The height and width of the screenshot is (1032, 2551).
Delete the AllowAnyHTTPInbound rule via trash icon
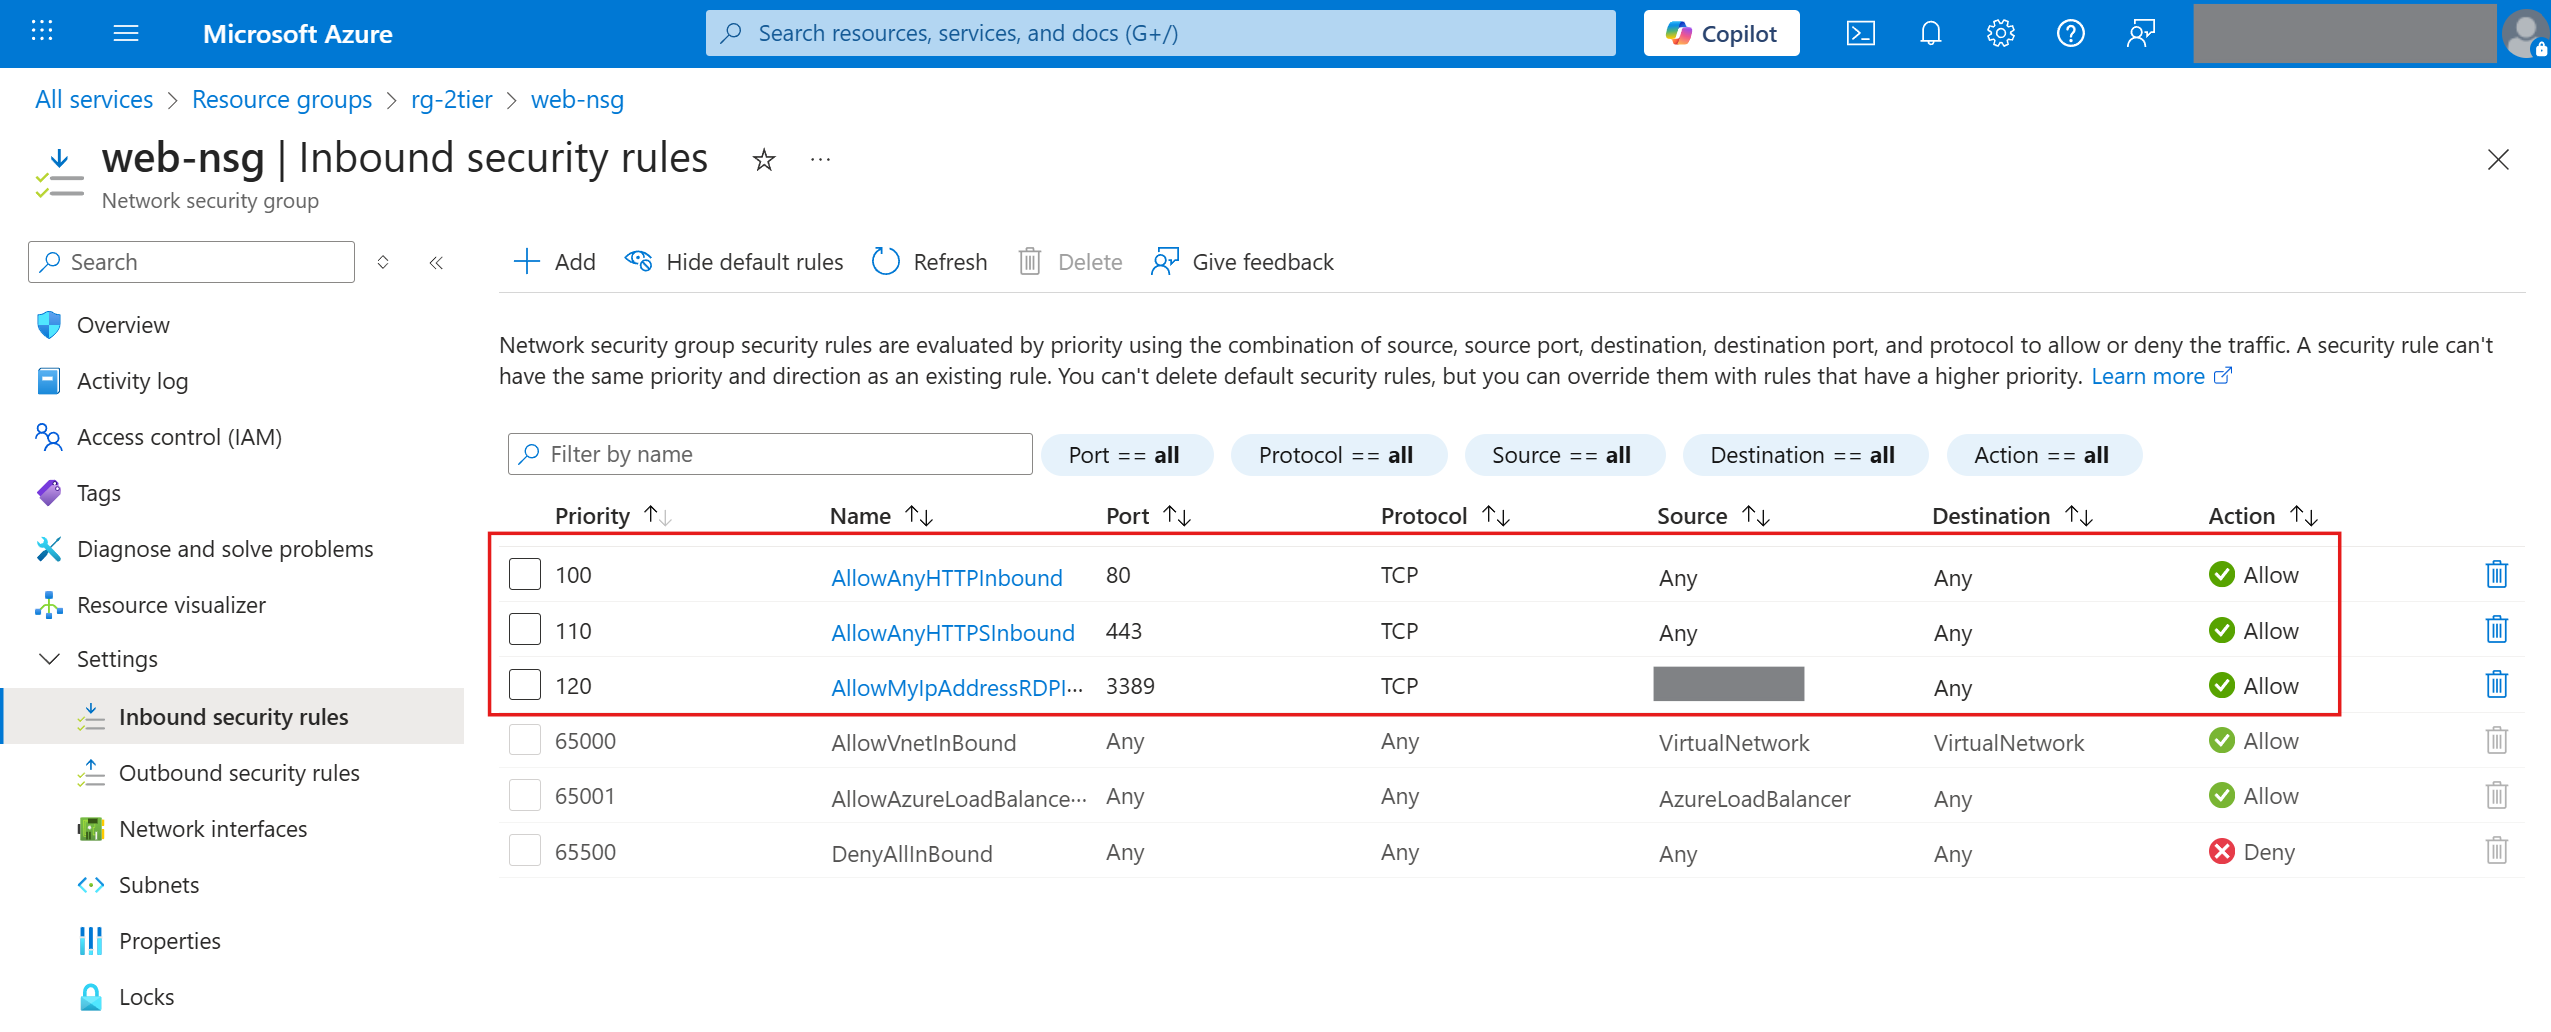(x=2496, y=575)
